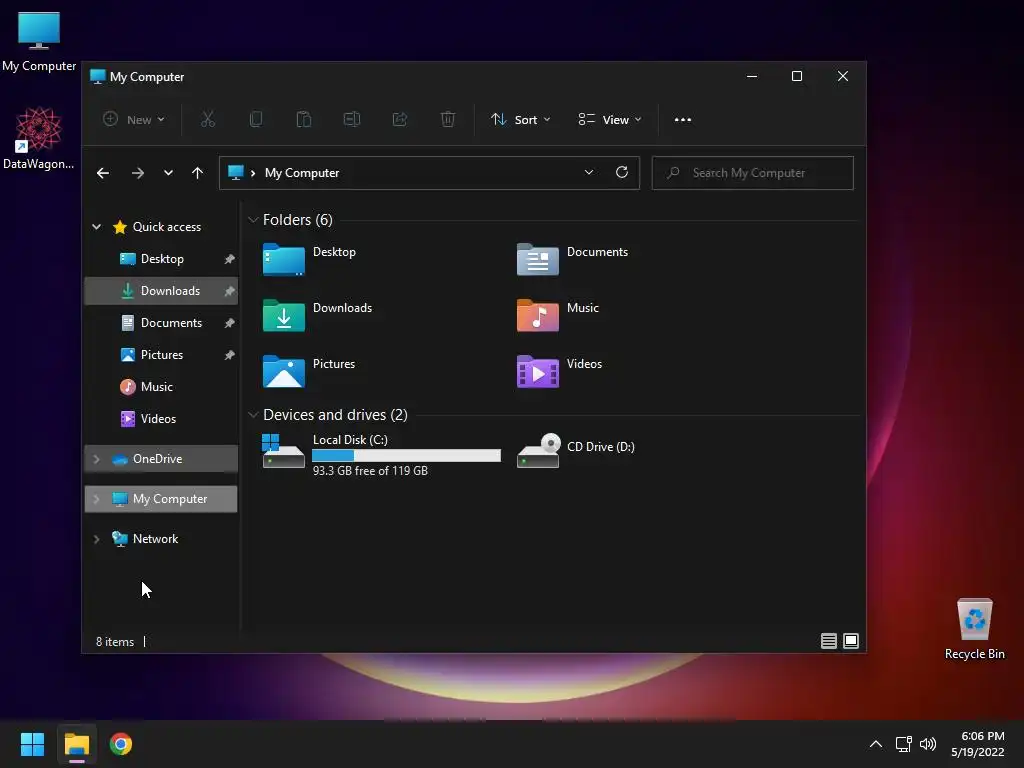Open the Windows Start menu
The height and width of the screenshot is (768, 1024).
click(32, 744)
